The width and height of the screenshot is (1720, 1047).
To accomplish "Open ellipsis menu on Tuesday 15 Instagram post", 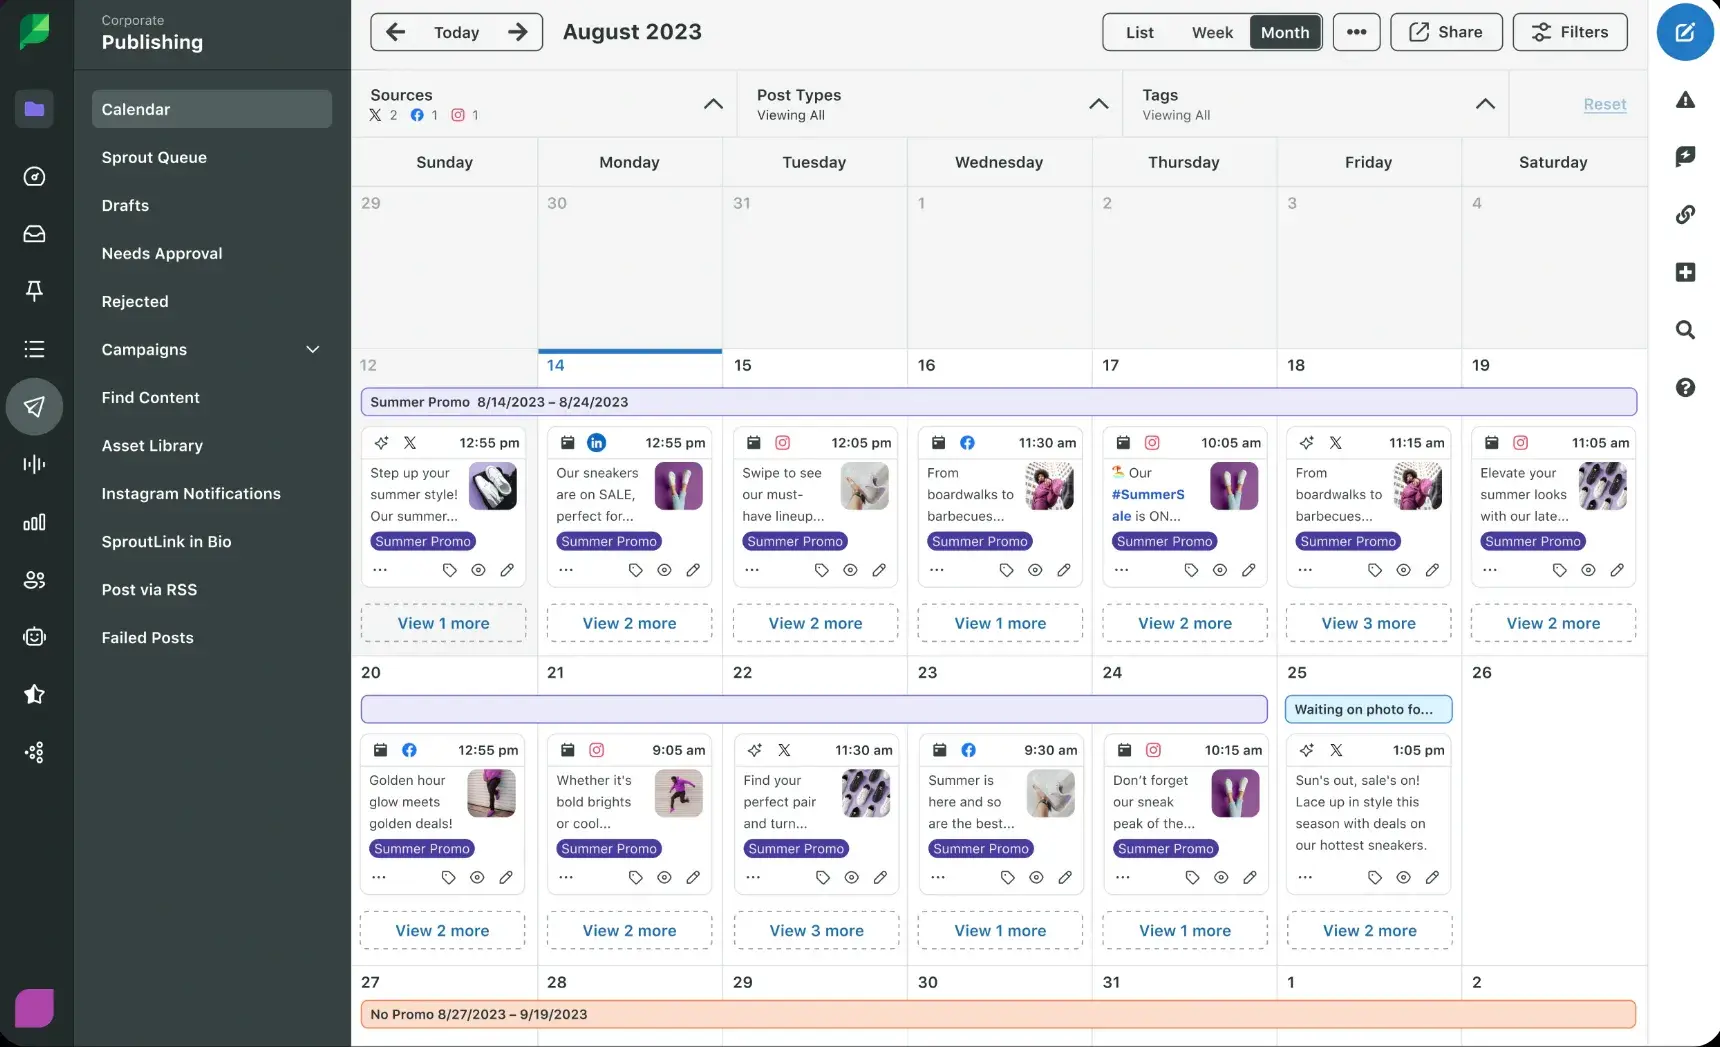I will [x=752, y=570].
